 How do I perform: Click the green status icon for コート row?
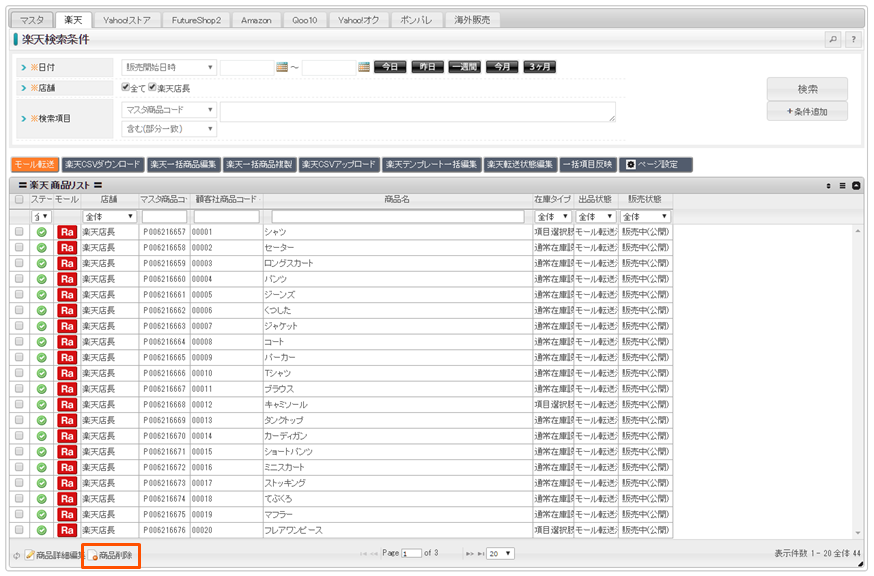click(41, 342)
